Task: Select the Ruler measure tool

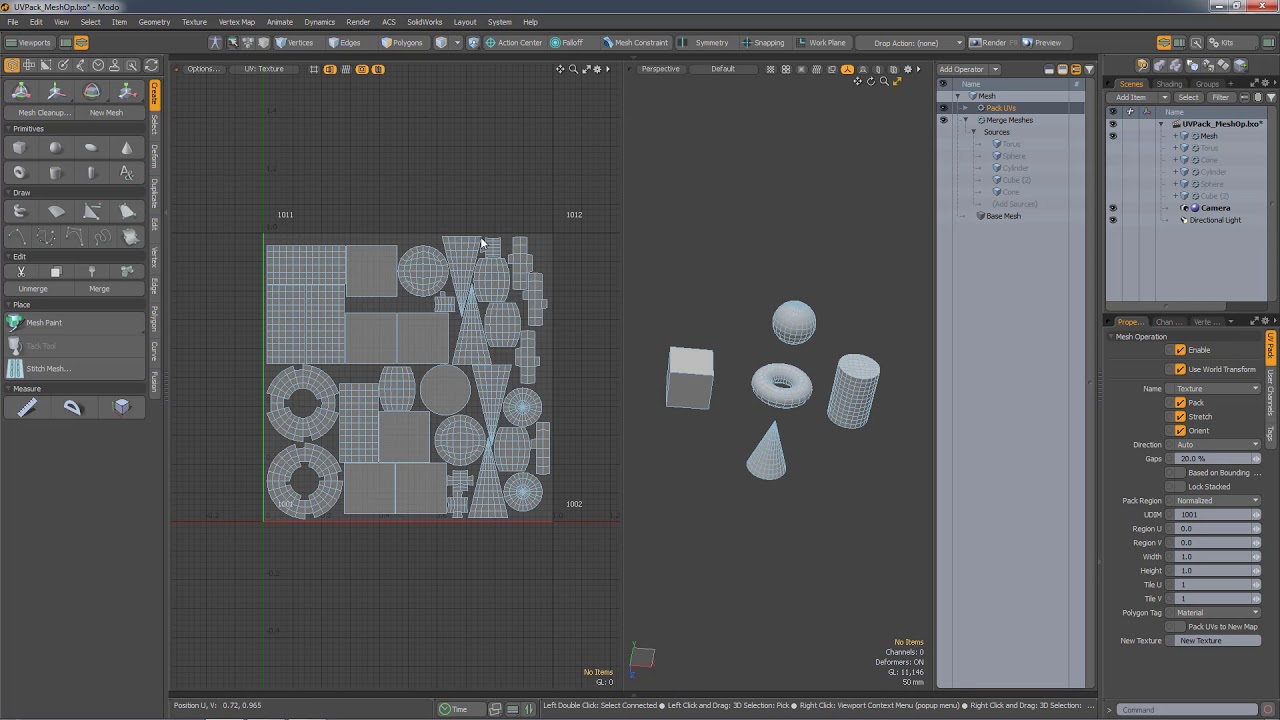Action: (x=27, y=407)
